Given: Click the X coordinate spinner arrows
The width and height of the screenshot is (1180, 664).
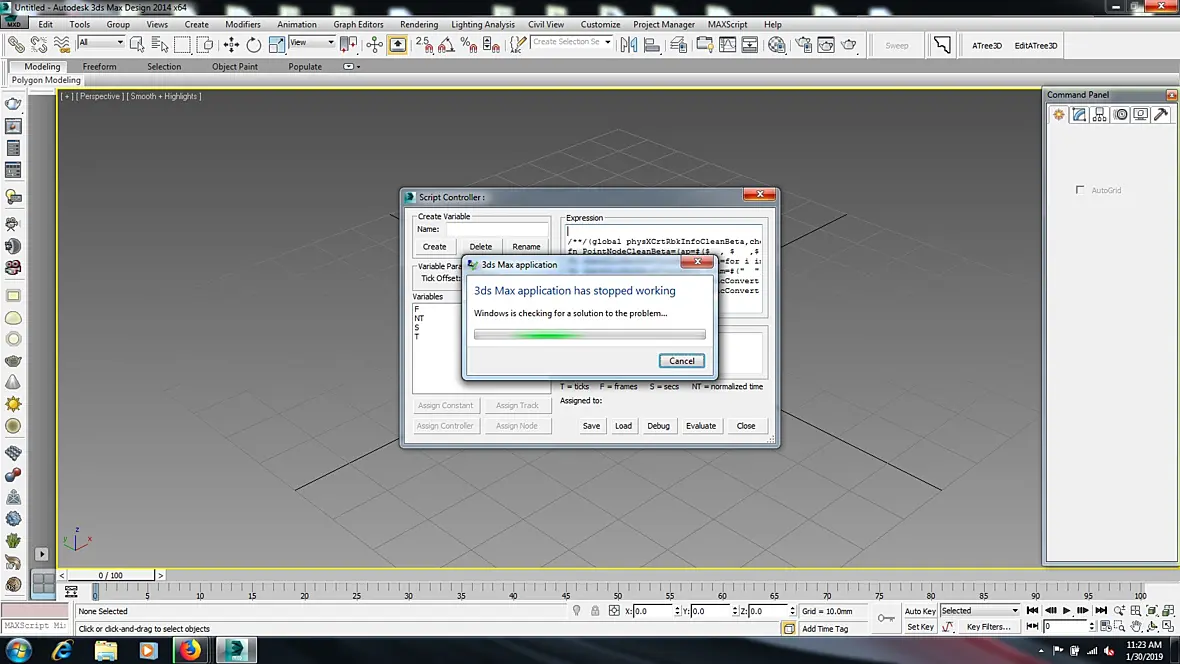Looking at the screenshot, I should tap(677, 611).
